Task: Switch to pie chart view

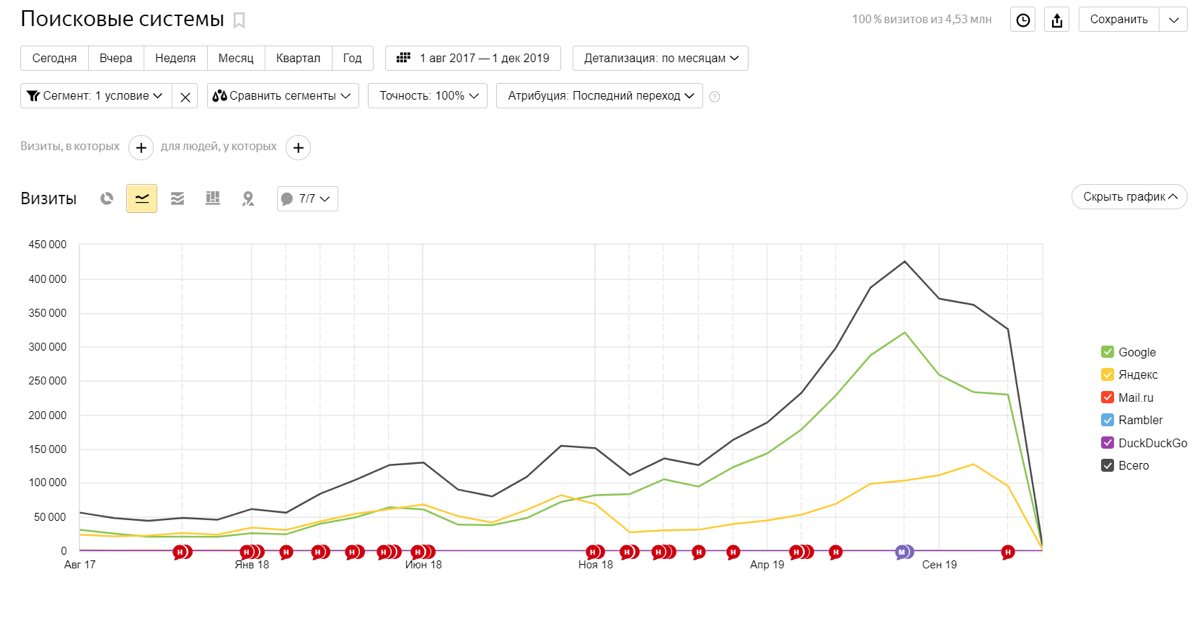Action: 107,198
